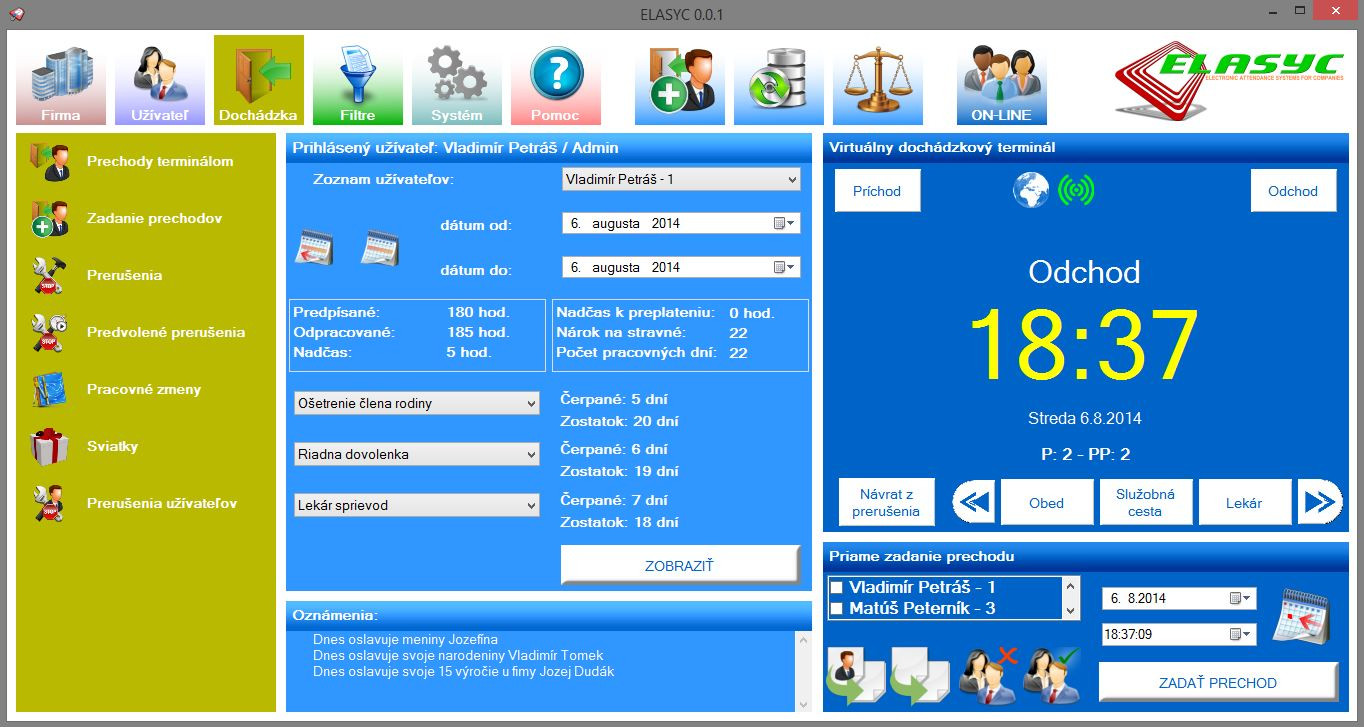This screenshot has width=1364, height=727.
Task: Open the Filtre funnel section
Action: (x=358, y=81)
